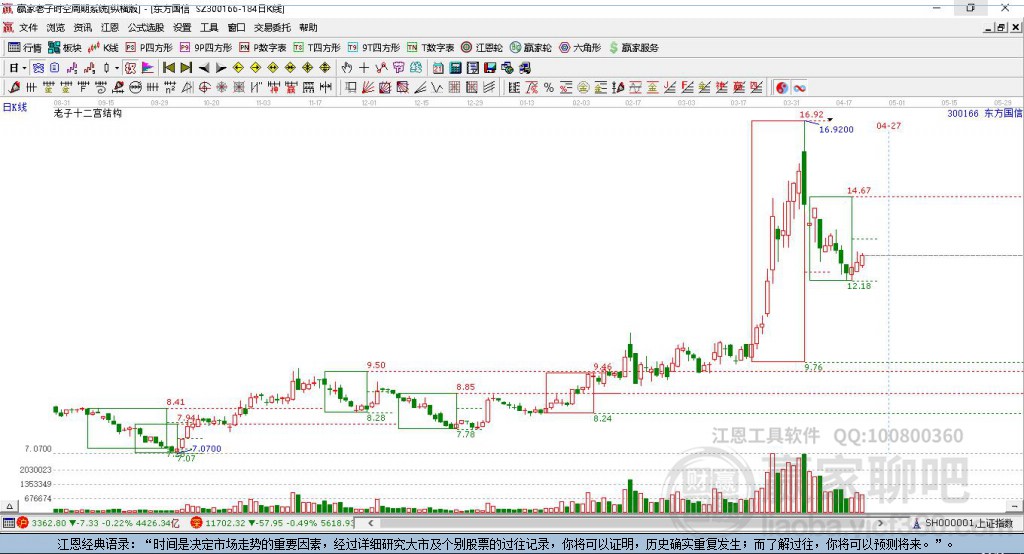
Task: Click the pink gradient triangle icon
Action: tap(148, 68)
